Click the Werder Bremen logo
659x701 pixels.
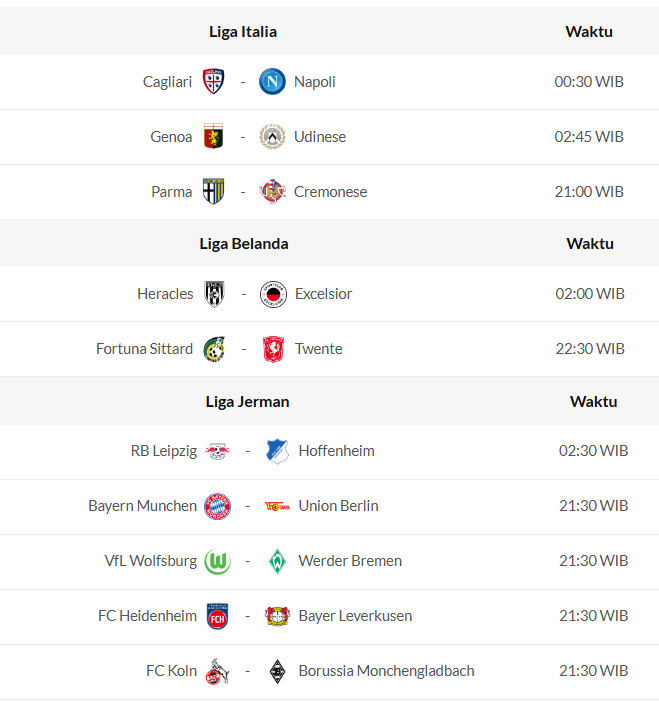coord(277,561)
